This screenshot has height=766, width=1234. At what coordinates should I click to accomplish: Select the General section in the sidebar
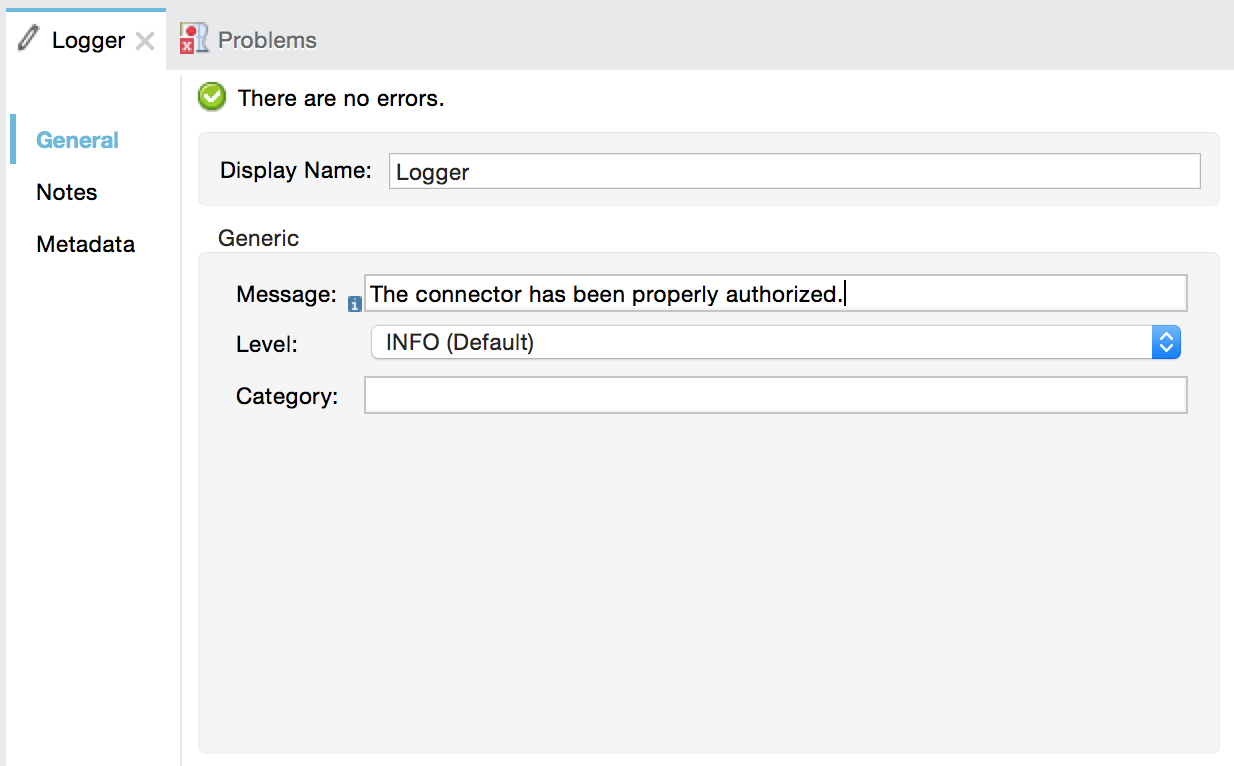click(x=78, y=140)
